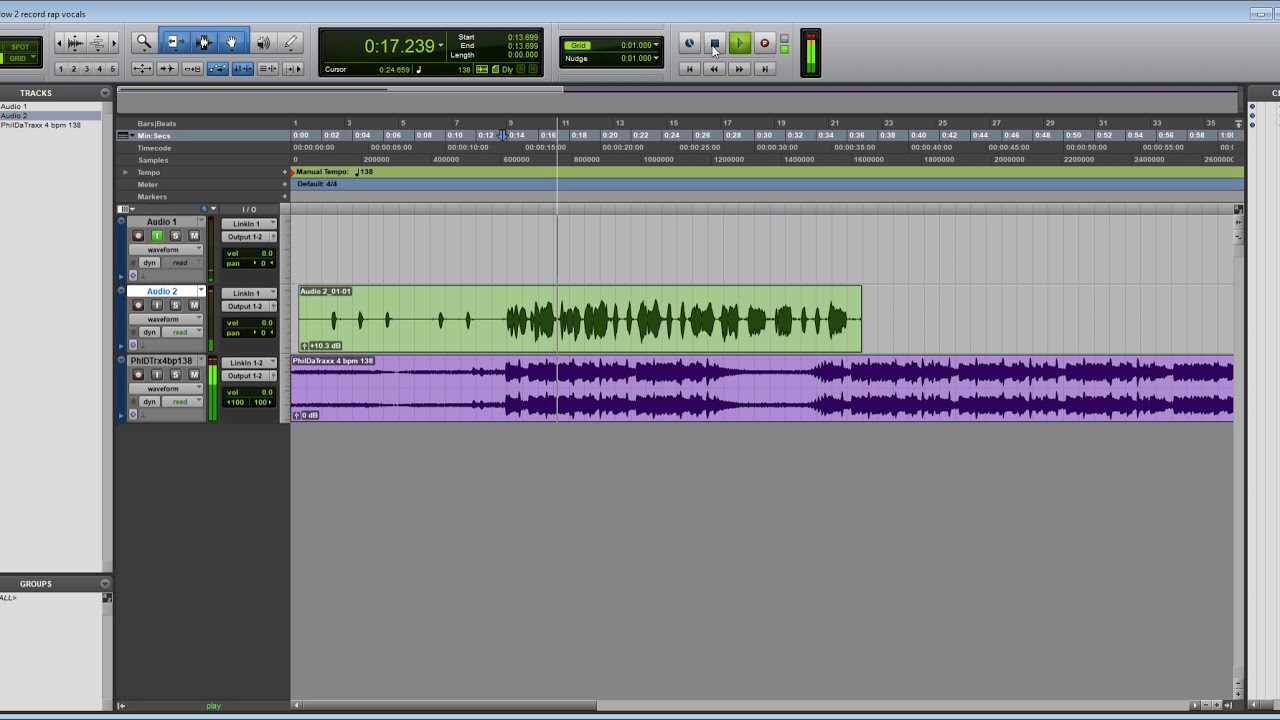This screenshot has width=1280, height=720.
Task: Mute the Audio 2 track
Action: (194, 305)
